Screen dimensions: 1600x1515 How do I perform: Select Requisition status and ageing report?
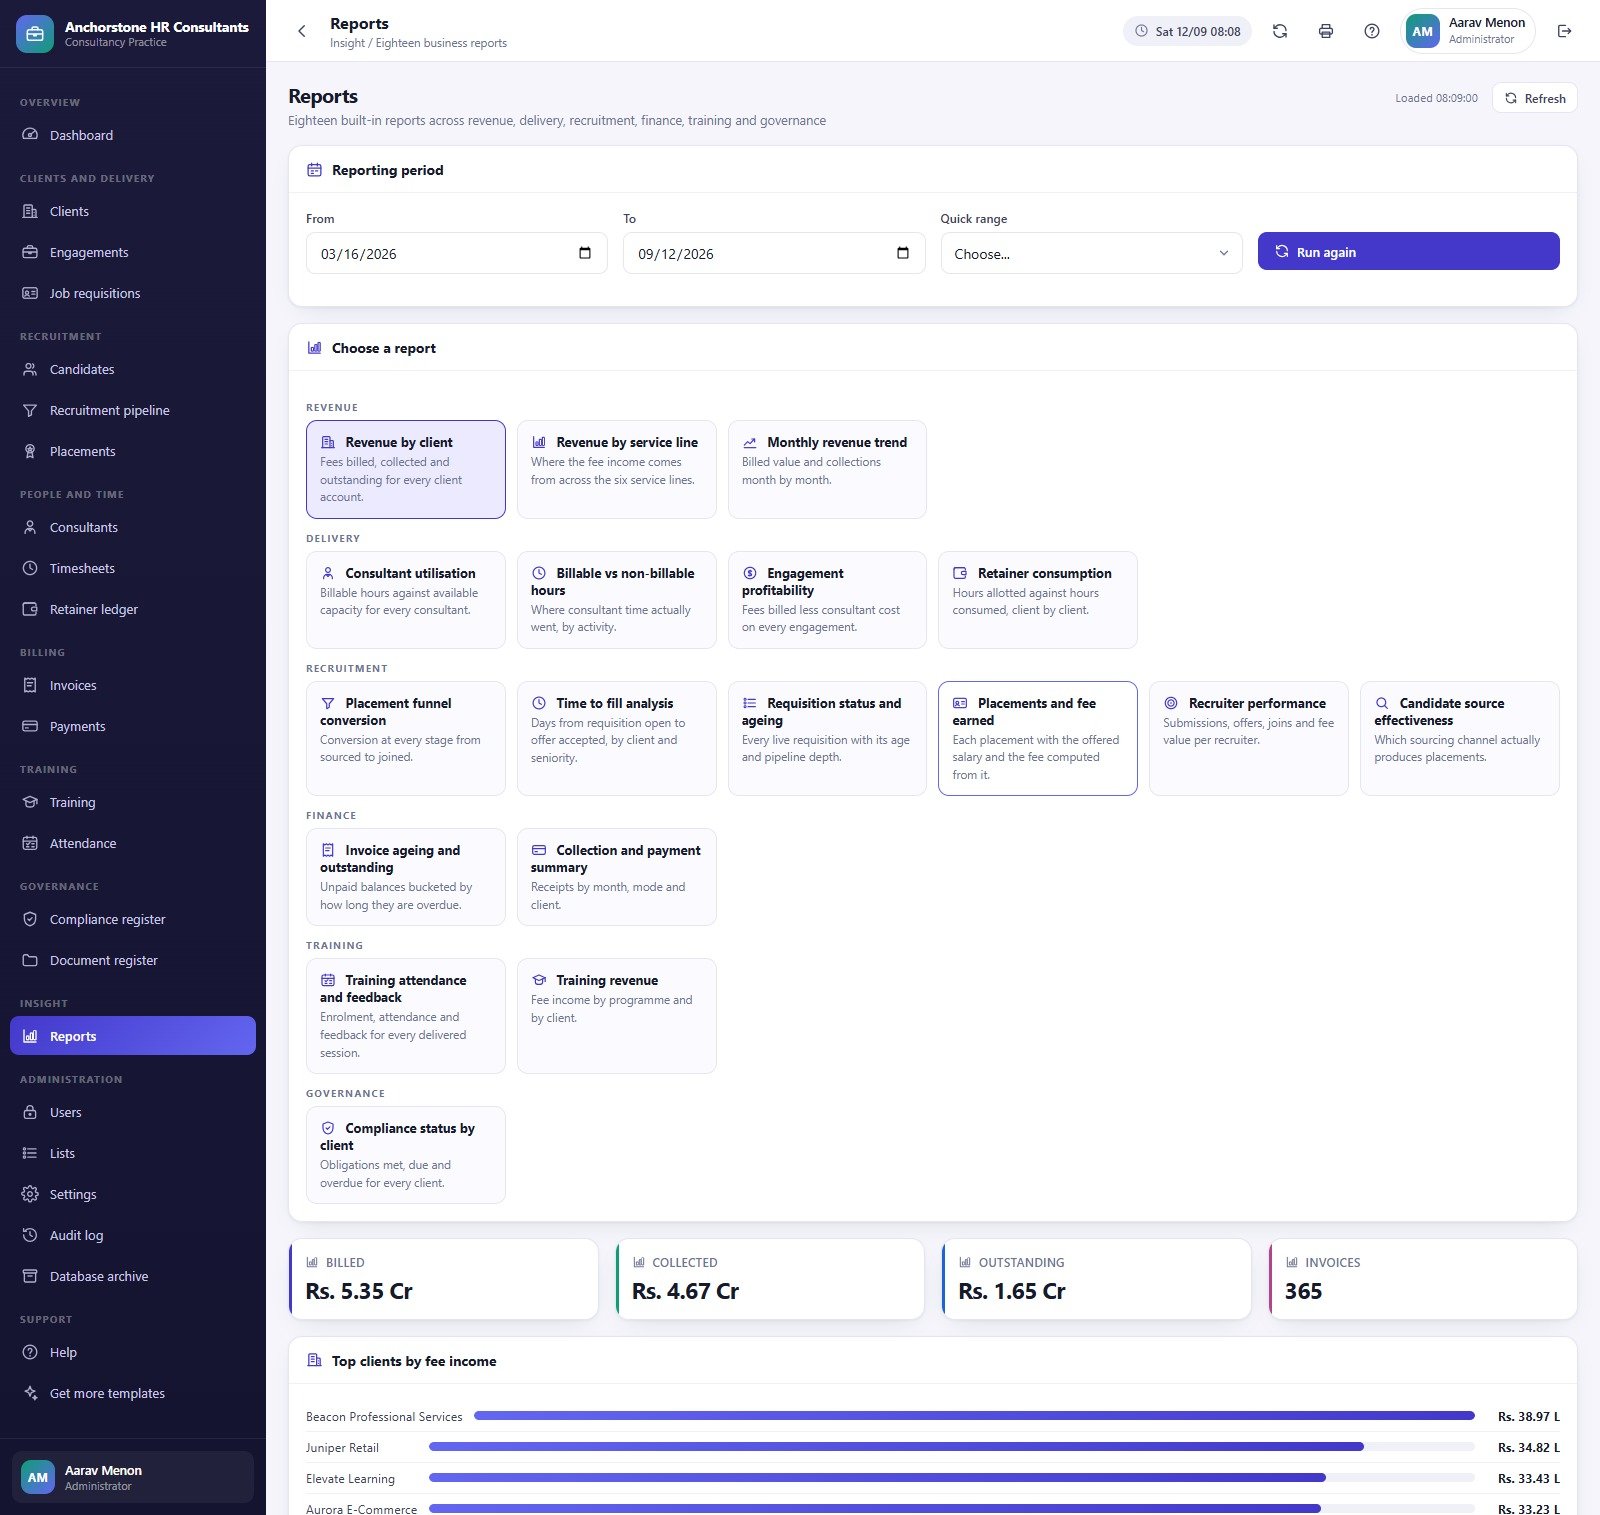click(827, 738)
